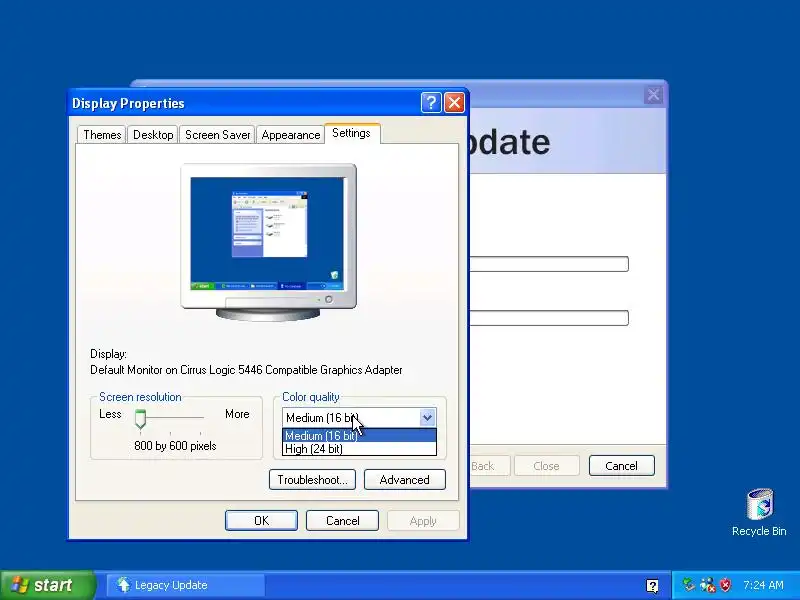The height and width of the screenshot is (600, 800).
Task: Click Cancel in Display Properties
Action: pos(342,520)
